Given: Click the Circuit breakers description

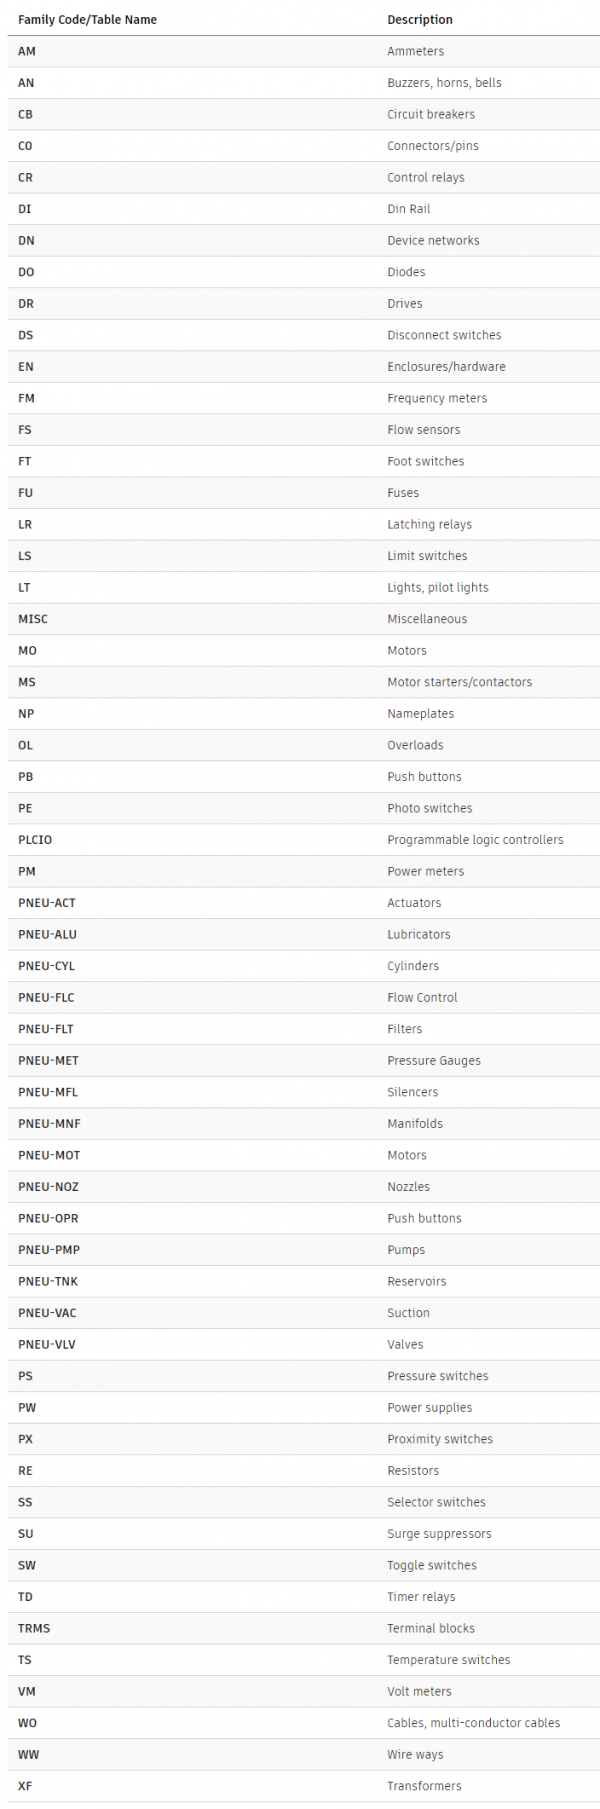Looking at the screenshot, I should pyautogui.click(x=431, y=115).
